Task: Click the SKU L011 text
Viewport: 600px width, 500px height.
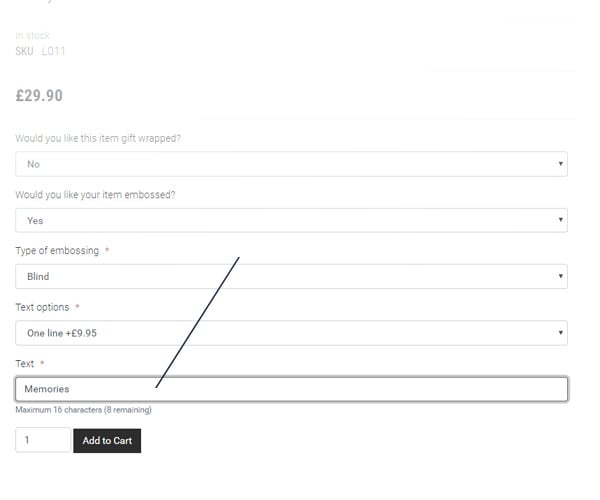Action: click(40, 51)
